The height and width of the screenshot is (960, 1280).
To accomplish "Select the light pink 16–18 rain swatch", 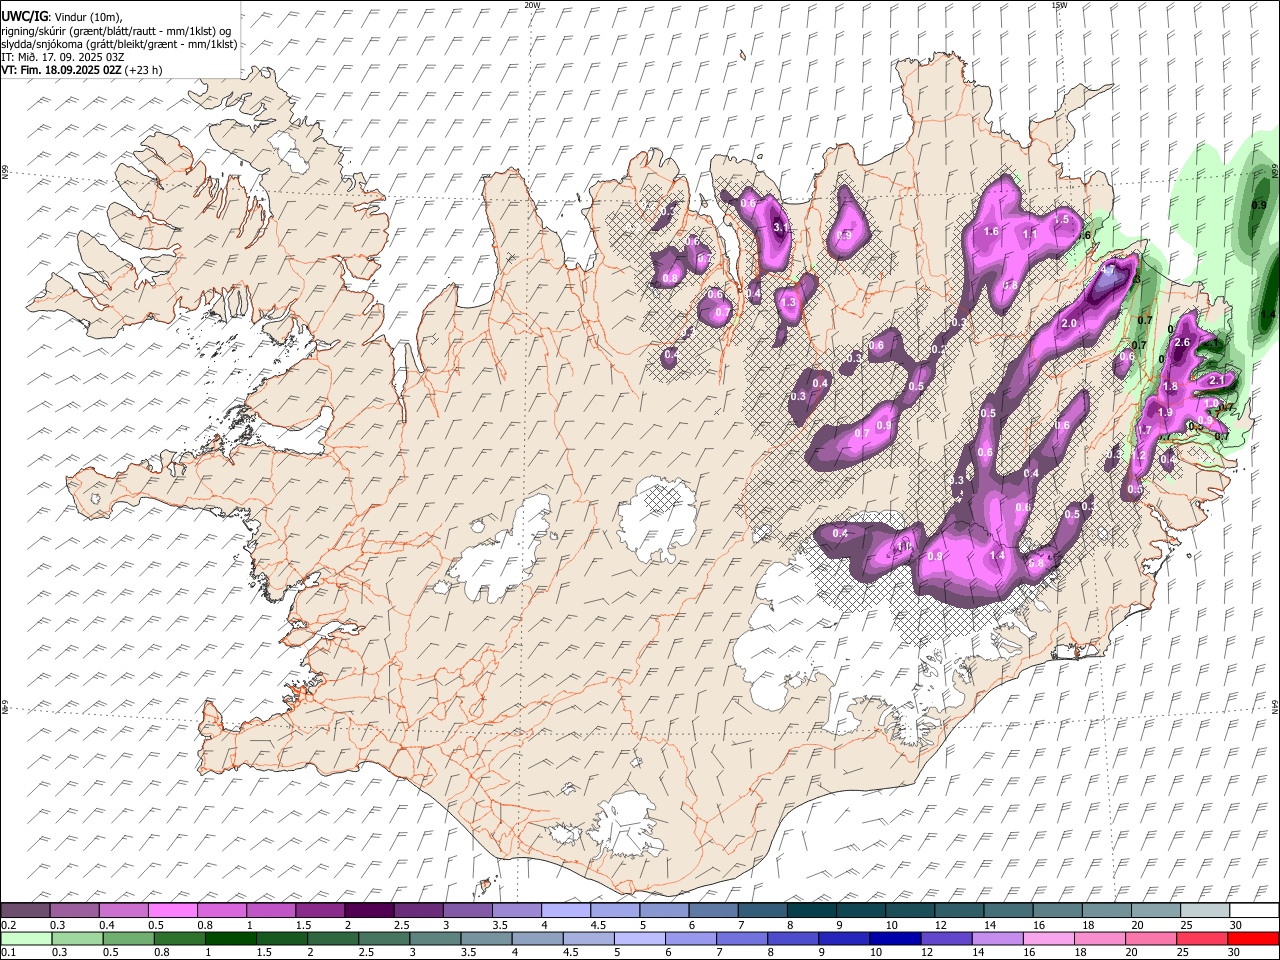I will click(1048, 939).
